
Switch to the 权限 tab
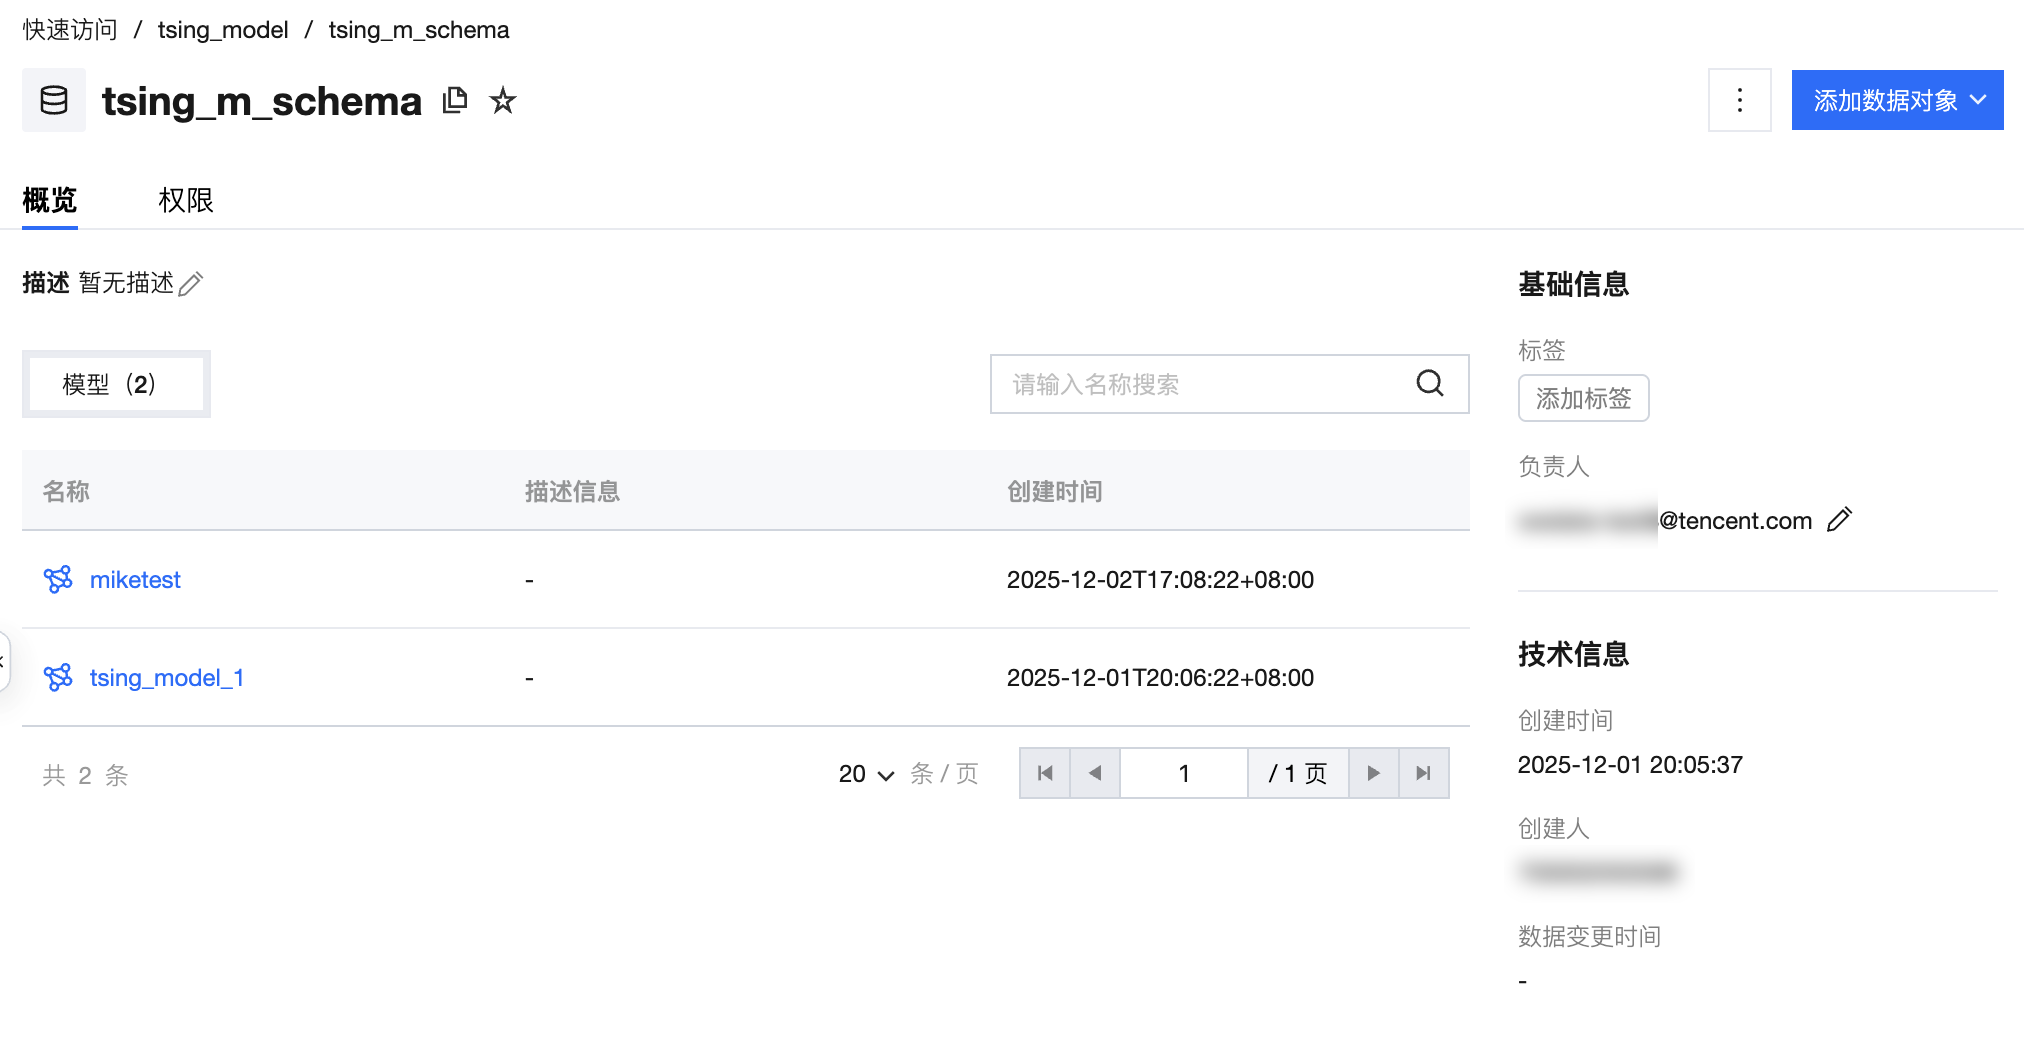click(x=186, y=200)
